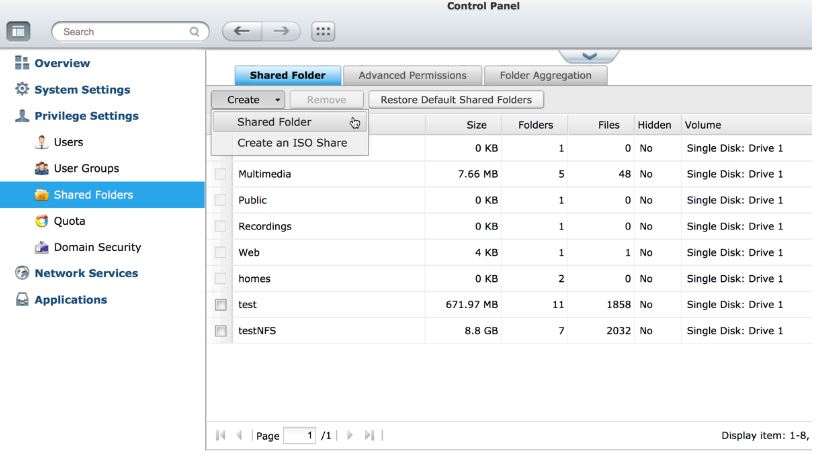Open the Create dropdown button

pos(248,100)
